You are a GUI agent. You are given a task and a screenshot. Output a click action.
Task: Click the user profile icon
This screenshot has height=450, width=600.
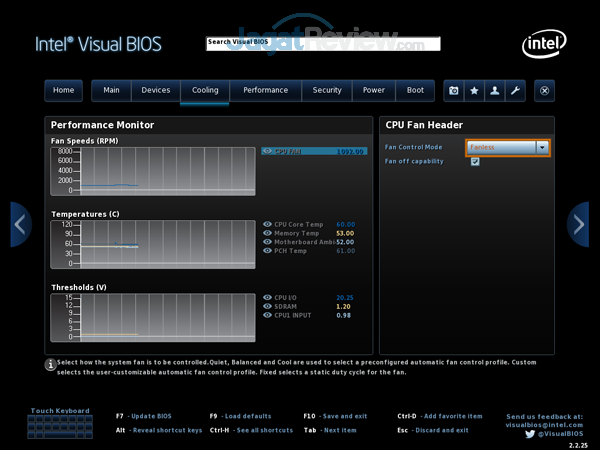[494, 90]
